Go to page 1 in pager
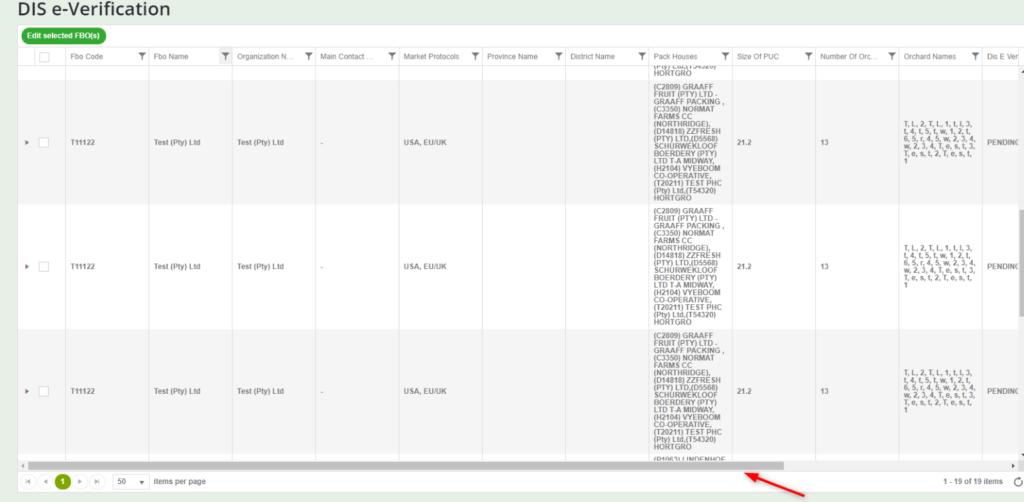The image size is (1024, 502). point(62,482)
